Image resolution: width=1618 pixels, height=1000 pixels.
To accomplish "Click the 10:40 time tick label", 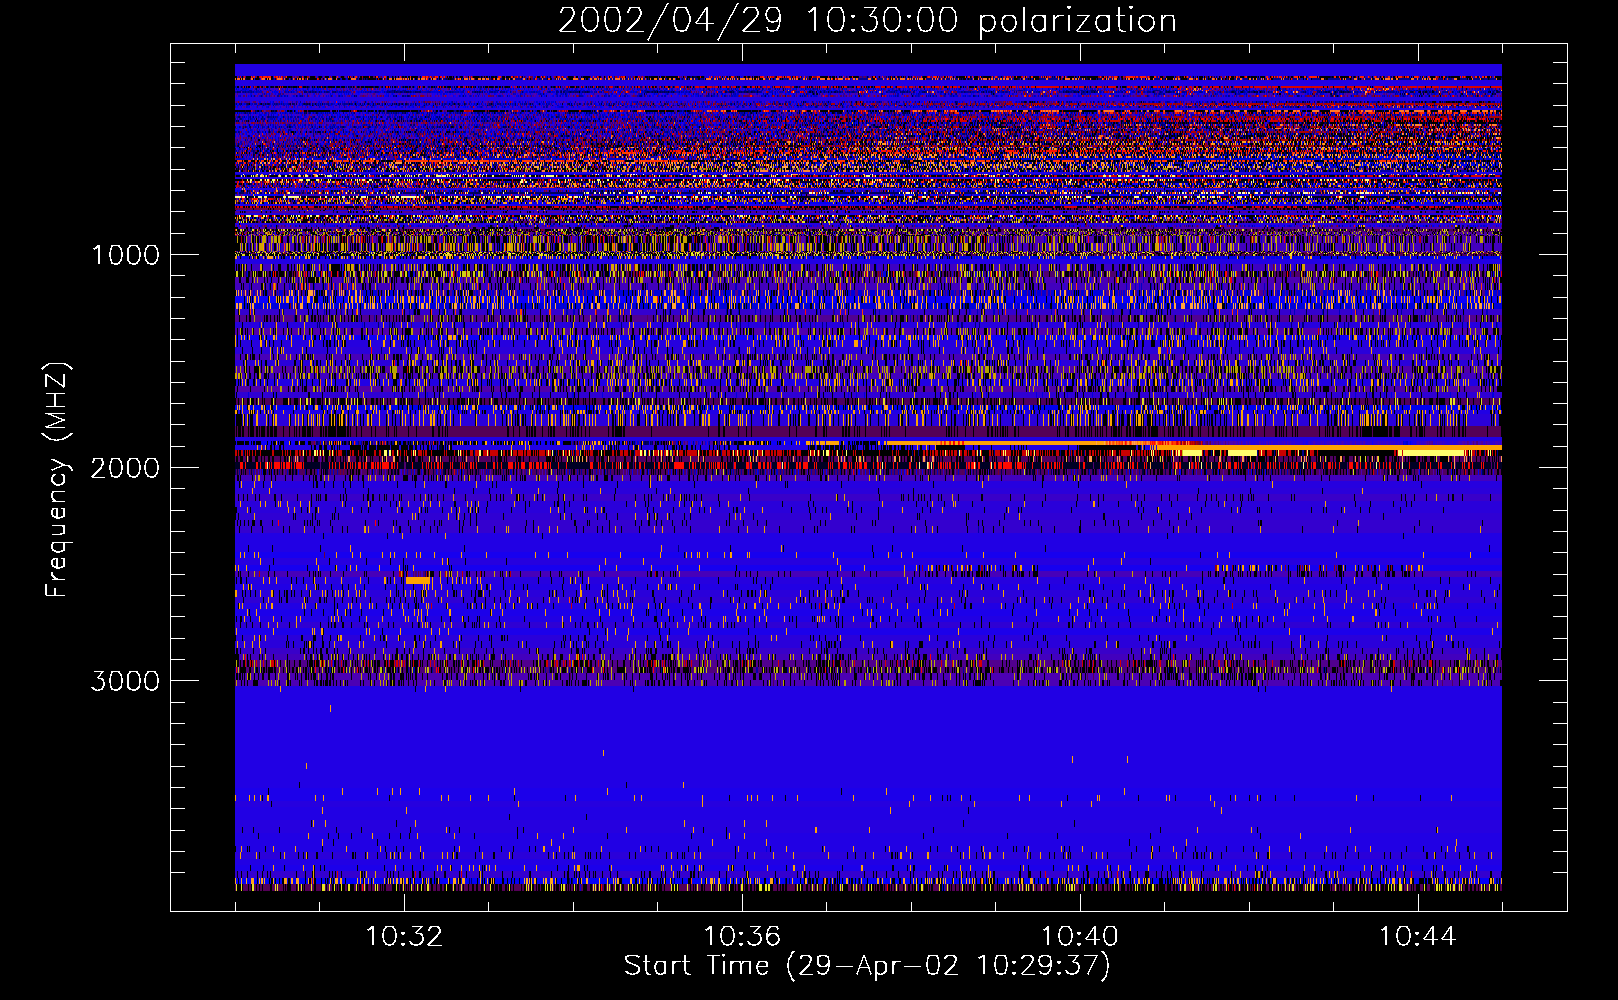I will 1080,936.
